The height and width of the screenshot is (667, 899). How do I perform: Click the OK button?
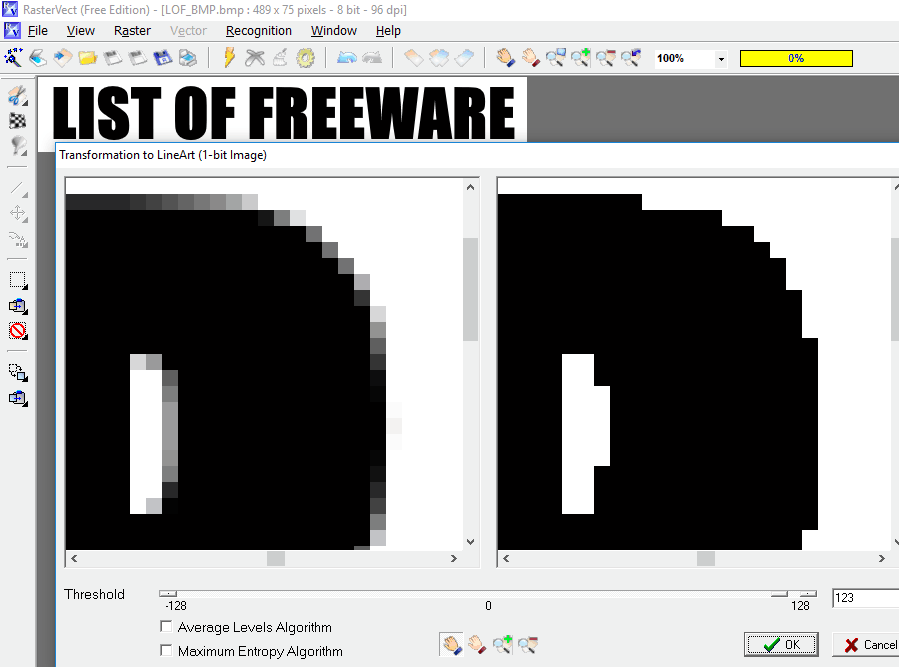point(781,645)
